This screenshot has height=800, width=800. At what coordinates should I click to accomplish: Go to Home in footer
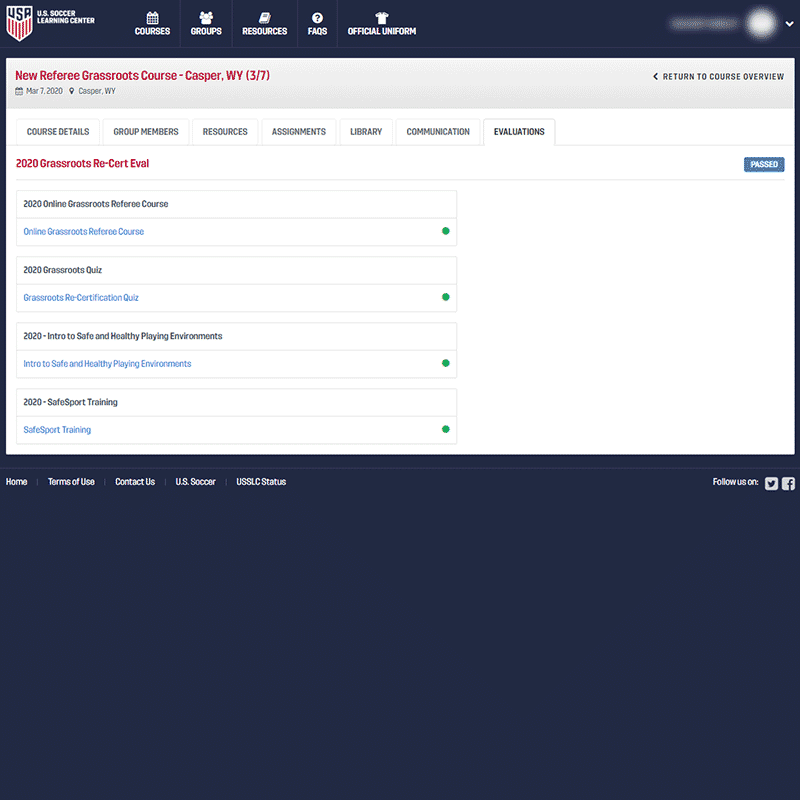[16, 482]
